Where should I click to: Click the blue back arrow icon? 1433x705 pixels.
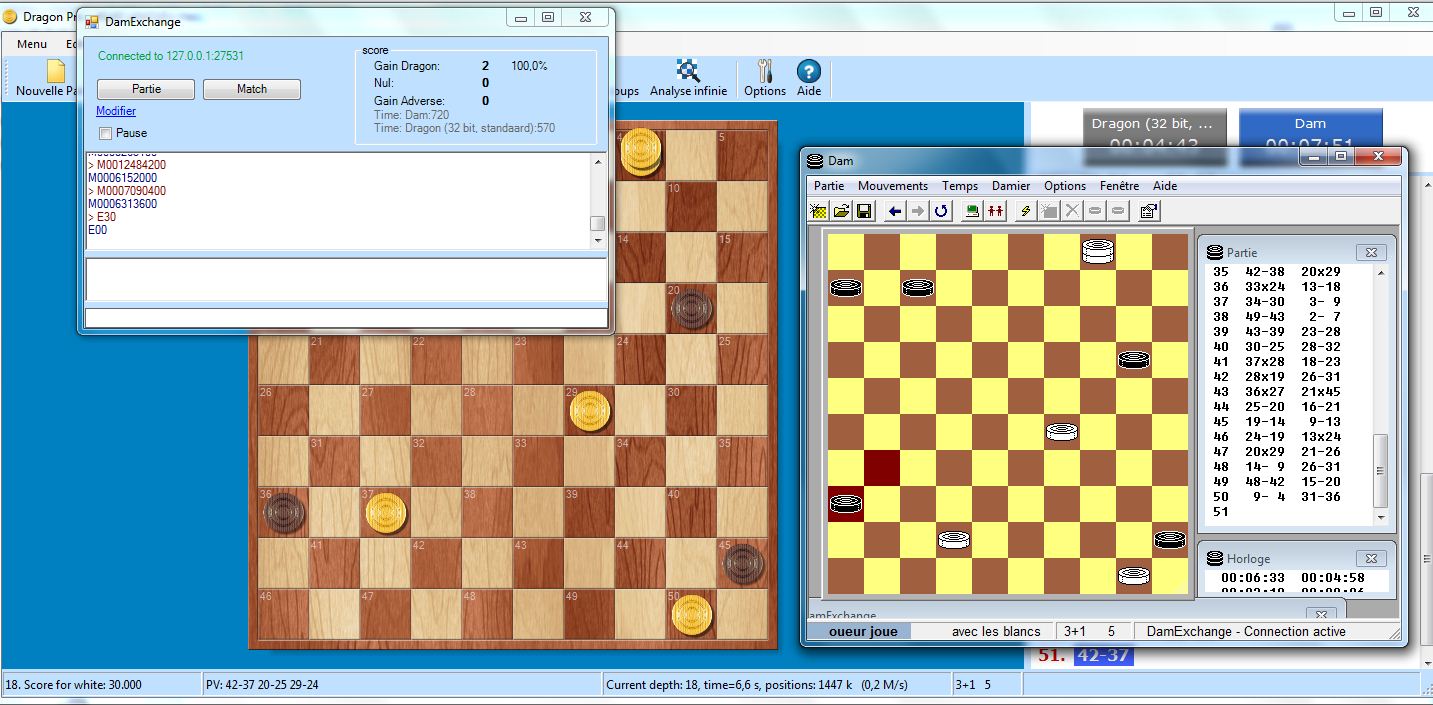(x=895, y=211)
